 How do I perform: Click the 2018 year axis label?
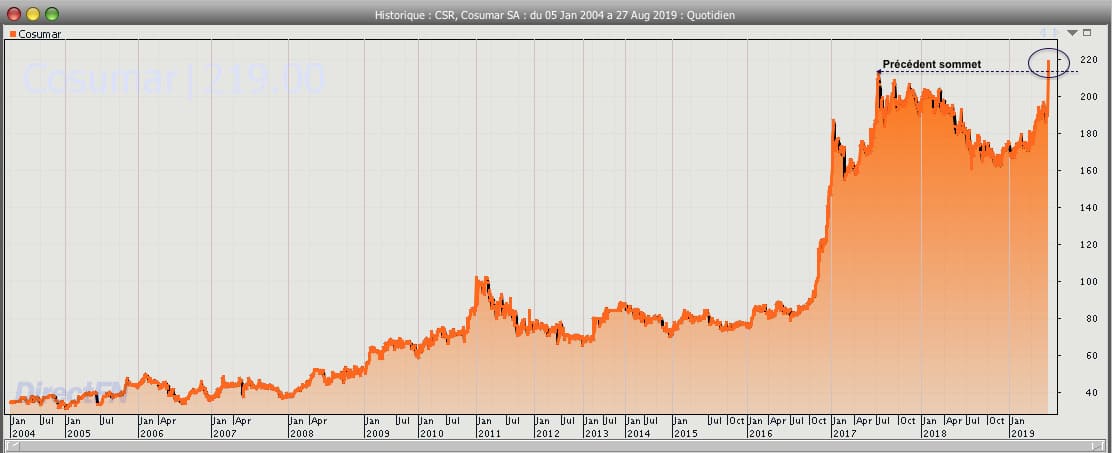(x=933, y=432)
